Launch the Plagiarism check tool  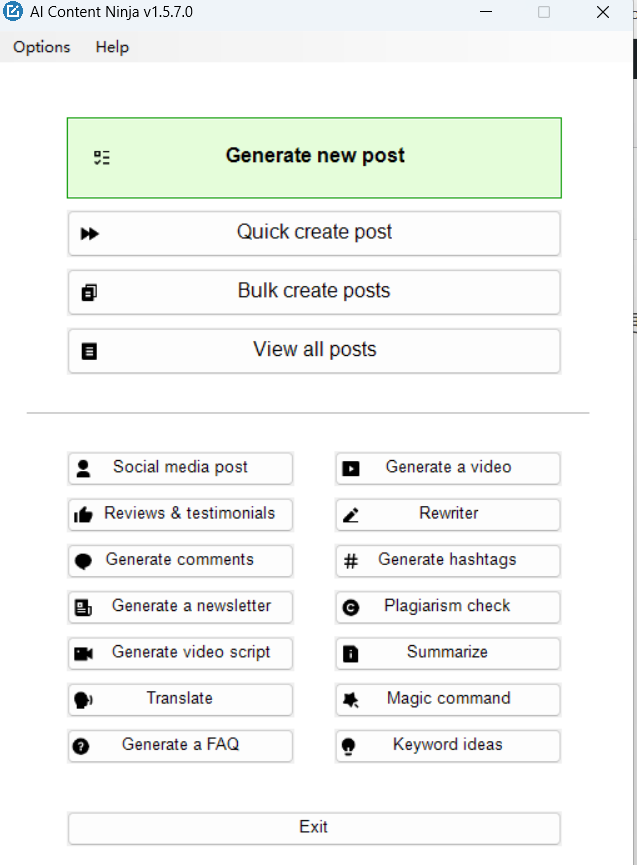(448, 607)
